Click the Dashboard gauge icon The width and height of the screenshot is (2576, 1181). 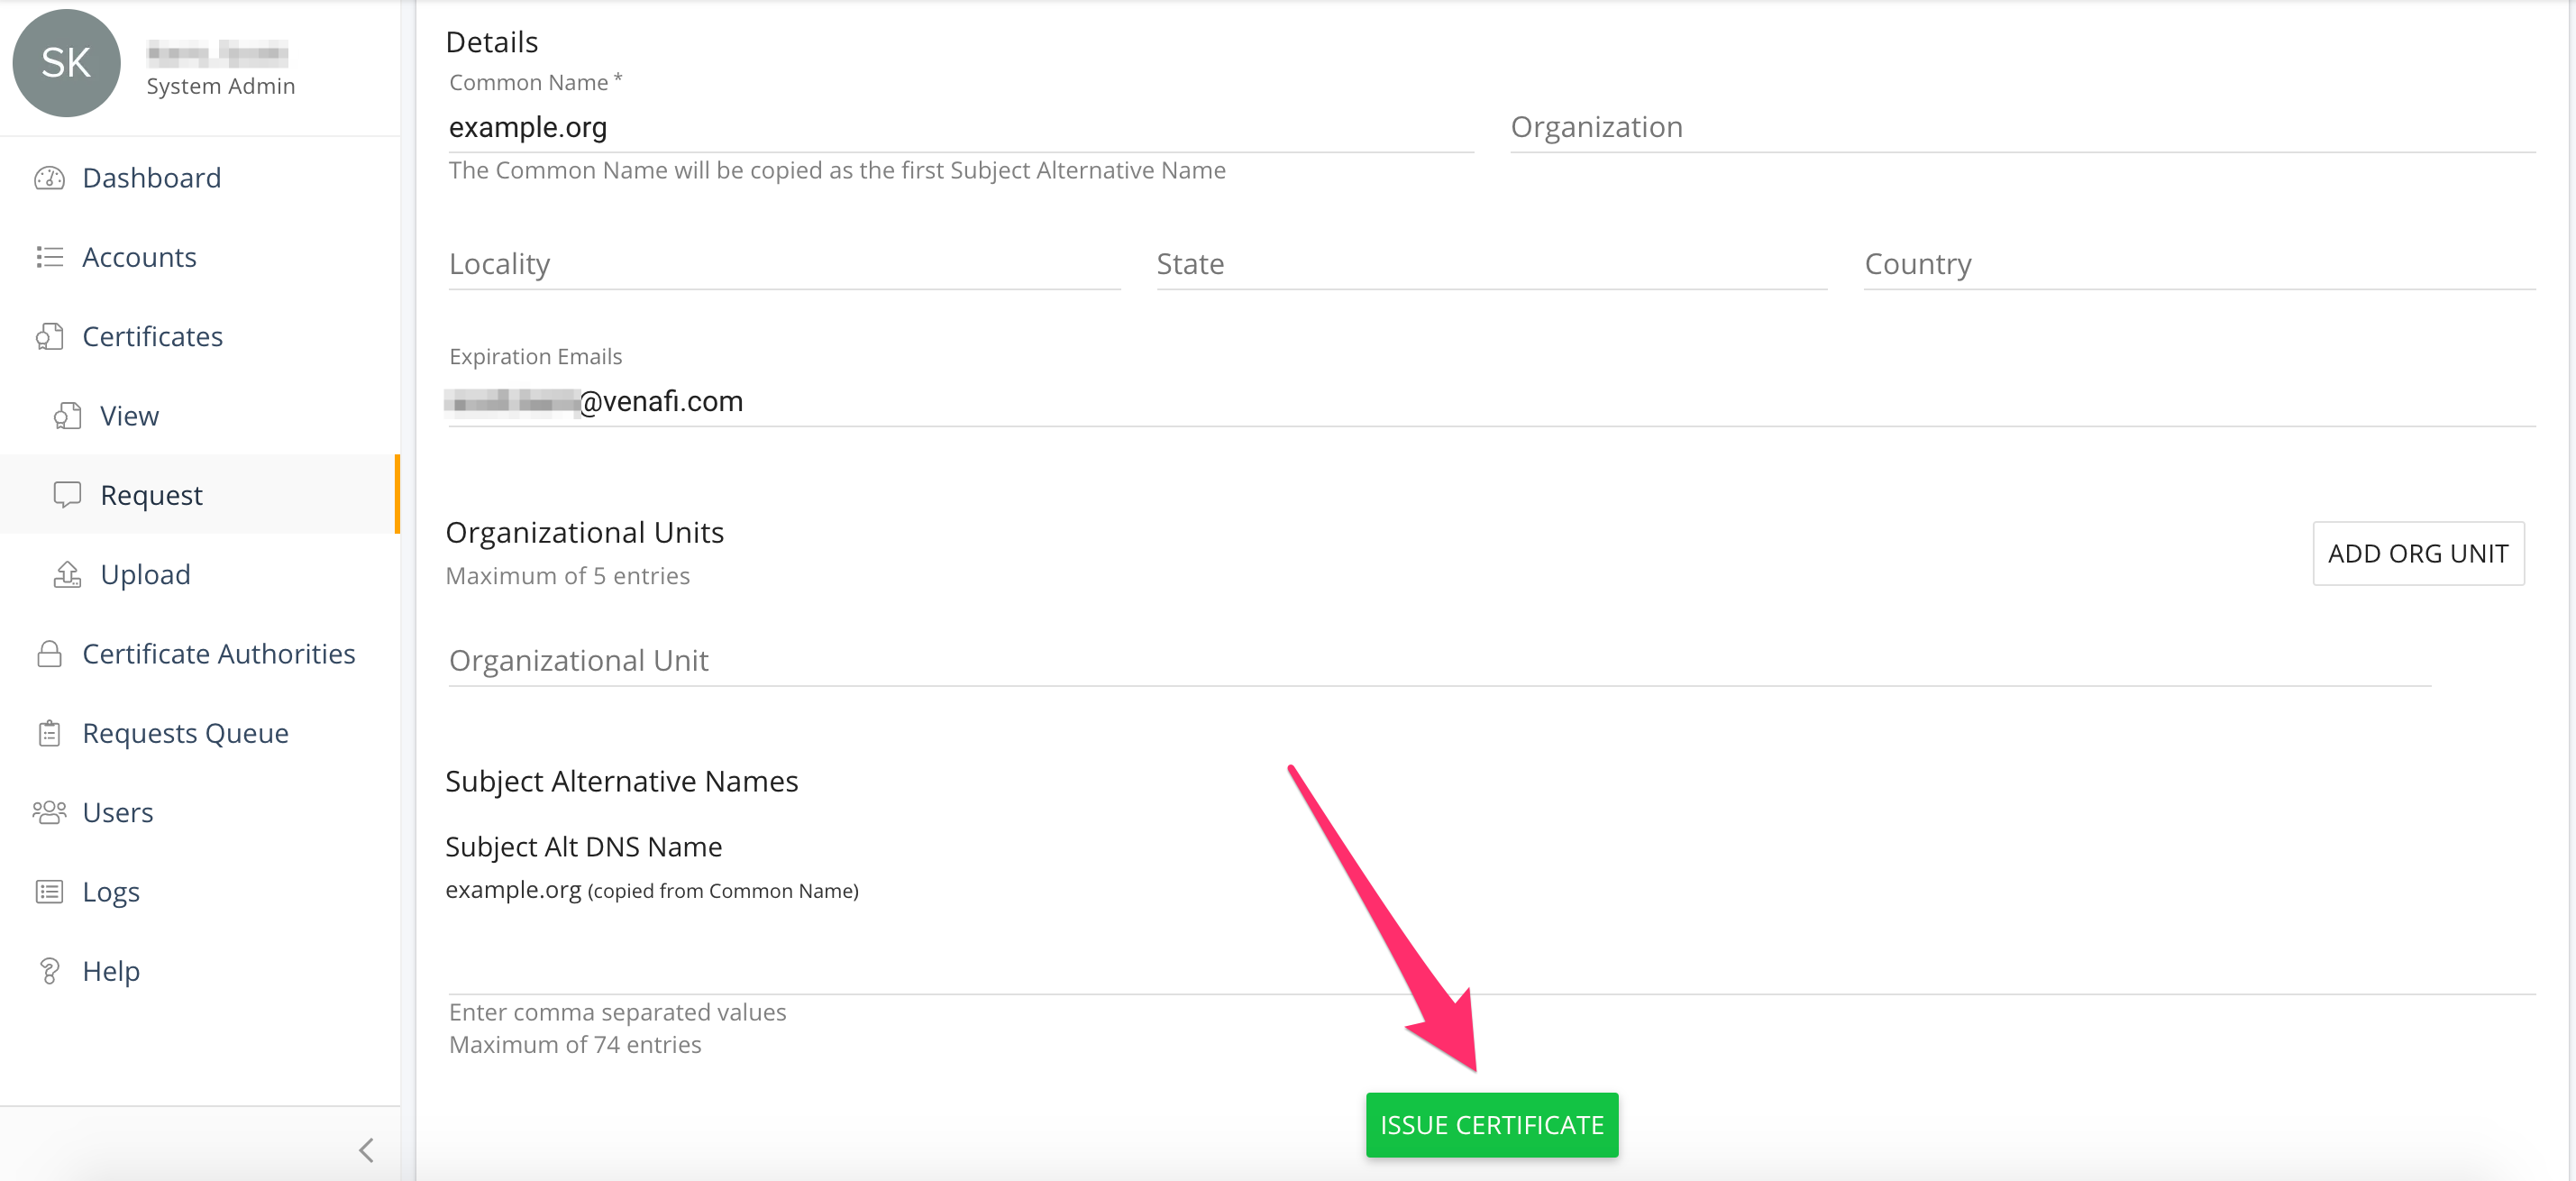pos(49,178)
